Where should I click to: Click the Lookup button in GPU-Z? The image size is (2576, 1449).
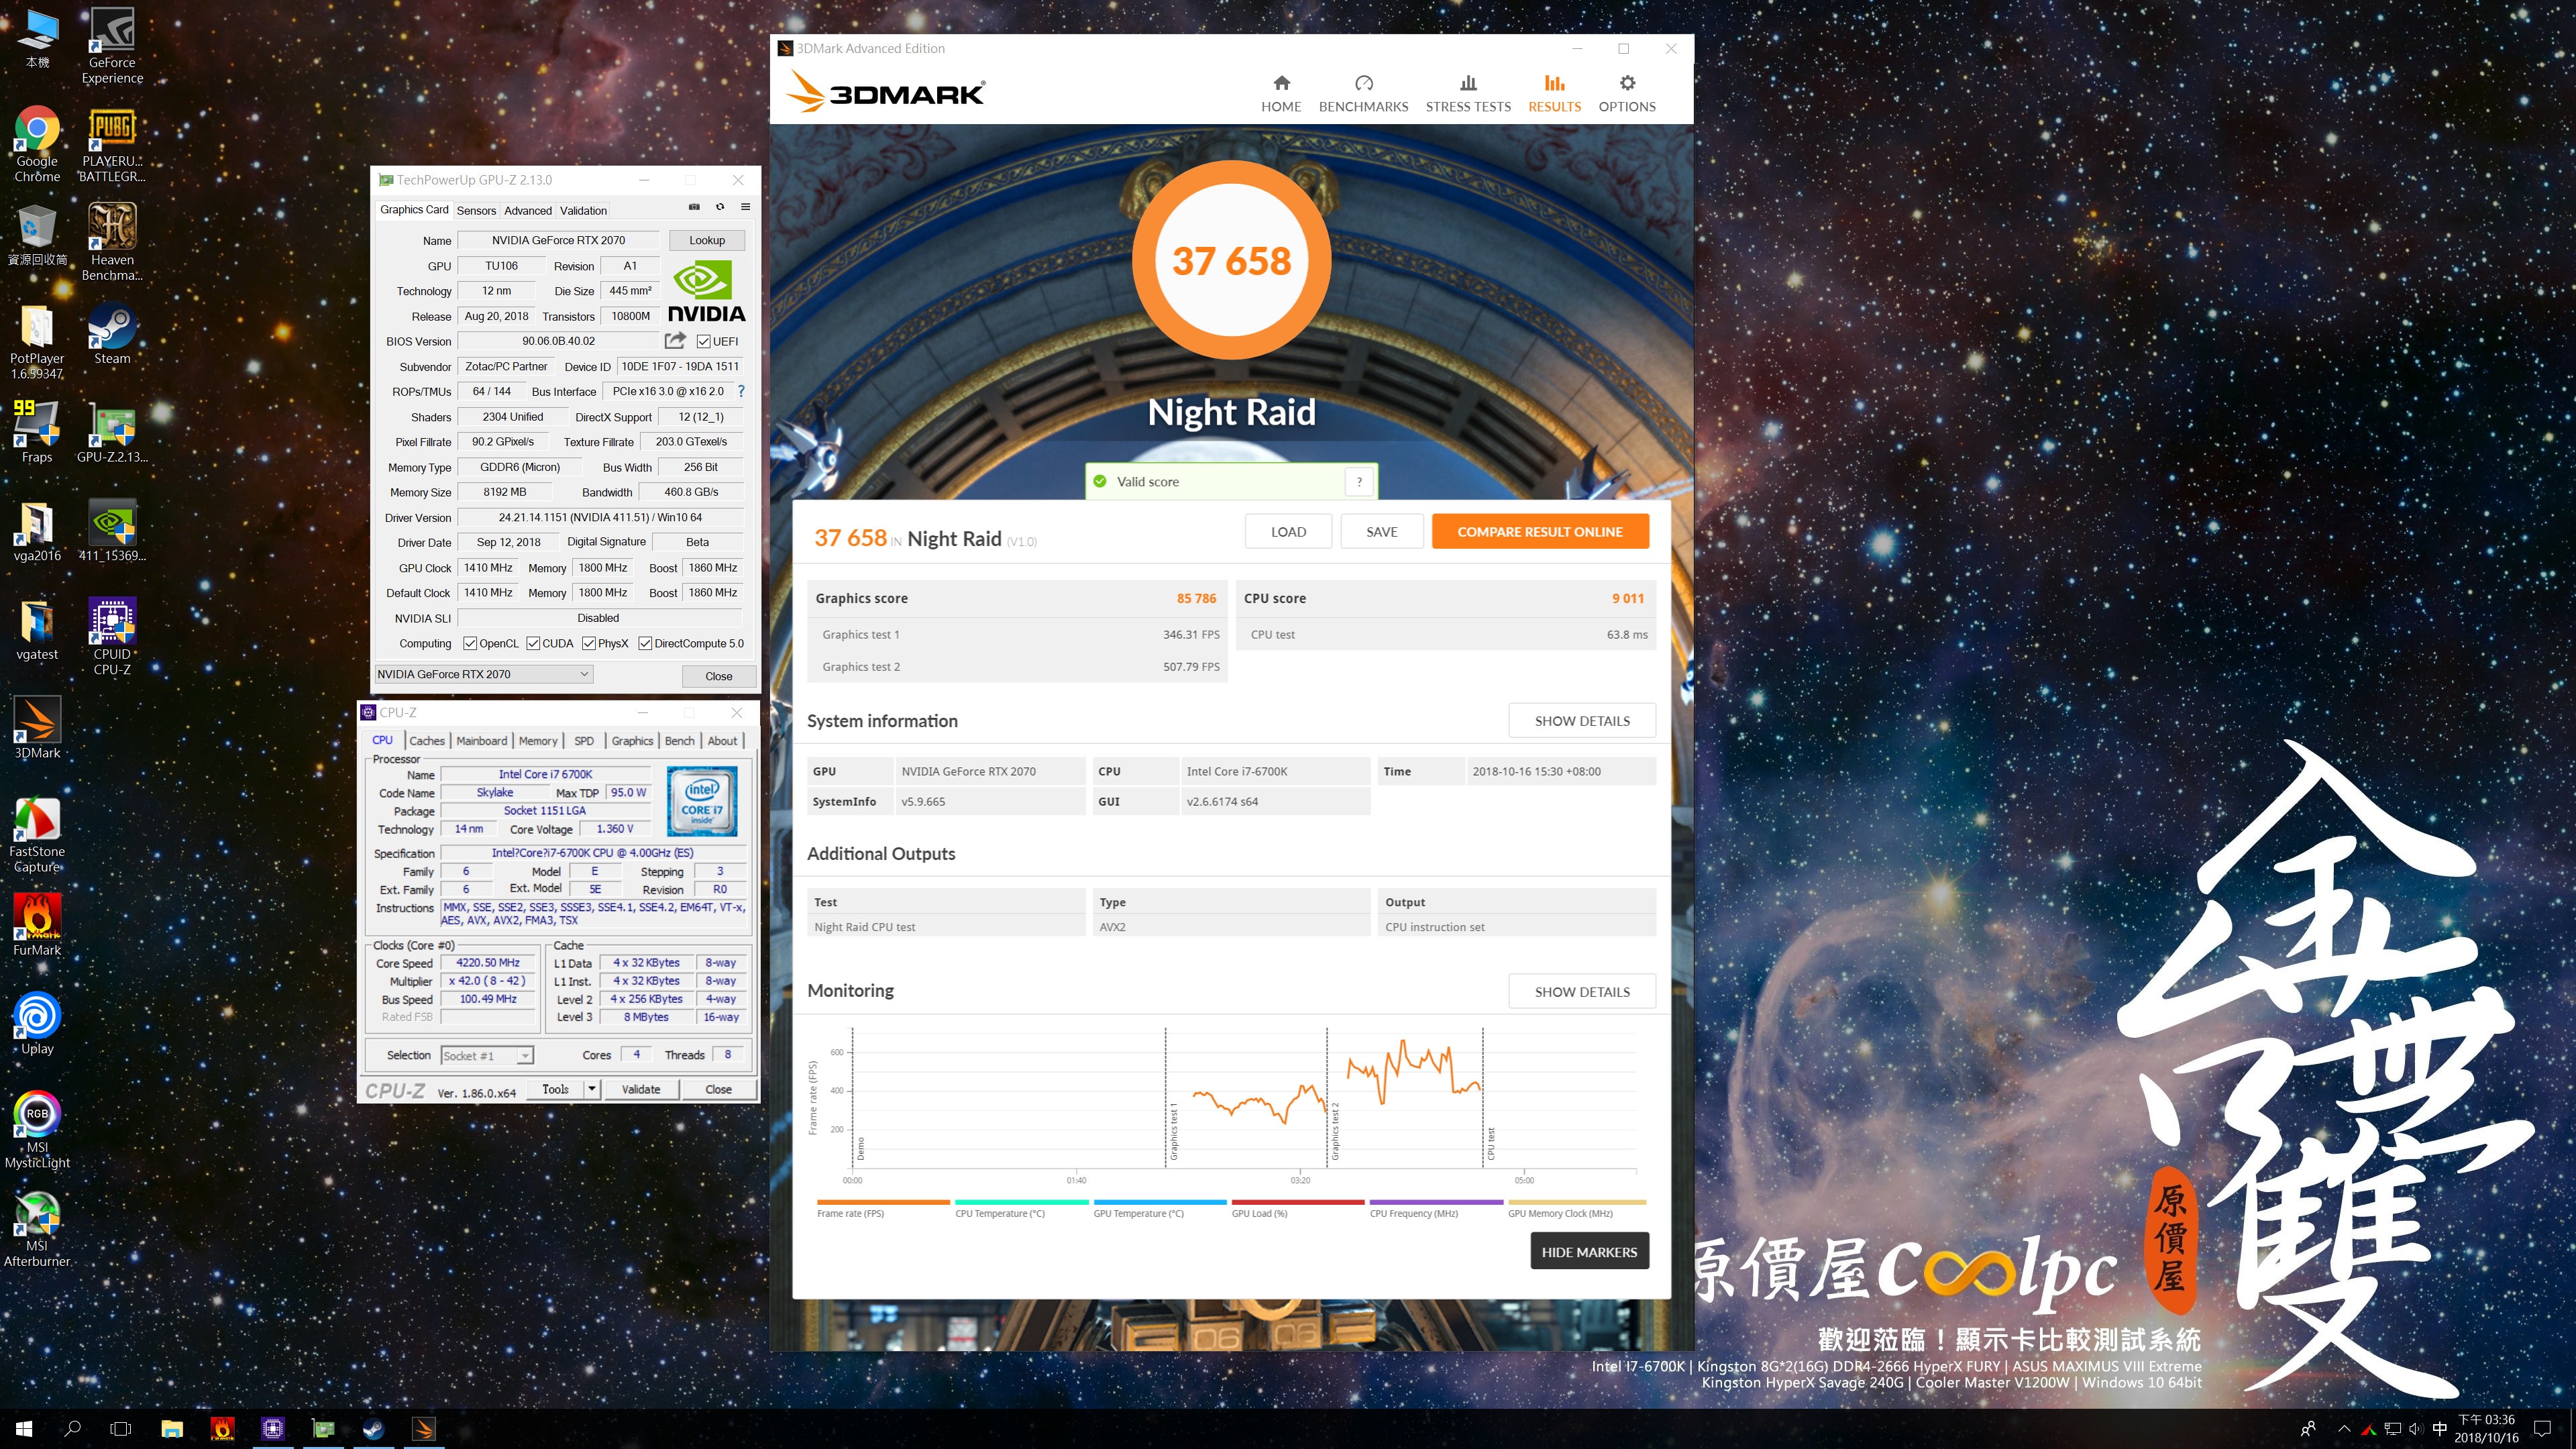point(706,240)
